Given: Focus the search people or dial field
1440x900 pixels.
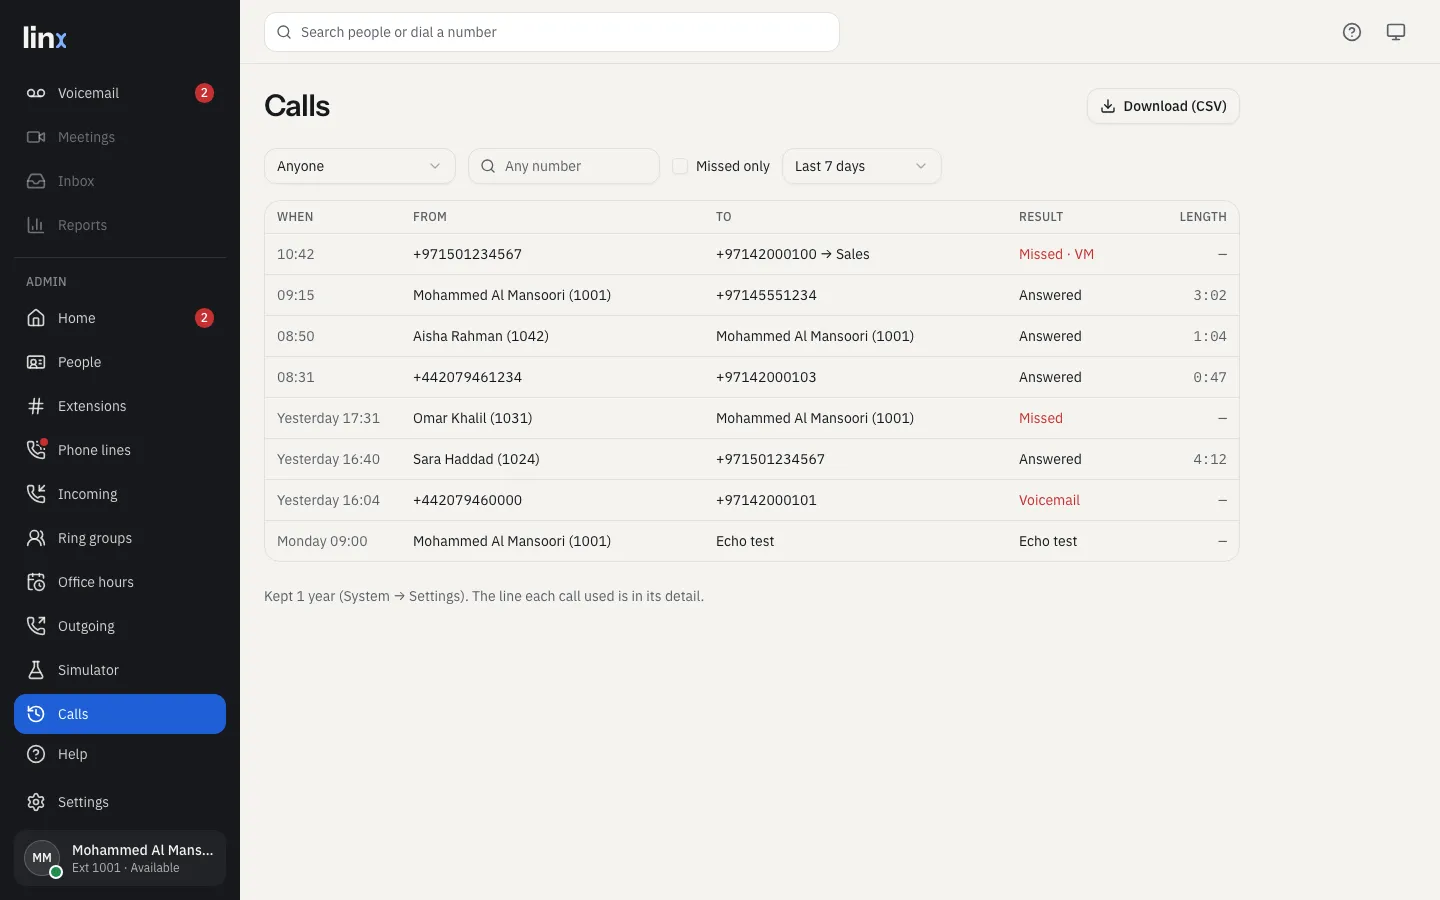Looking at the screenshot, I should click(552, 32).
